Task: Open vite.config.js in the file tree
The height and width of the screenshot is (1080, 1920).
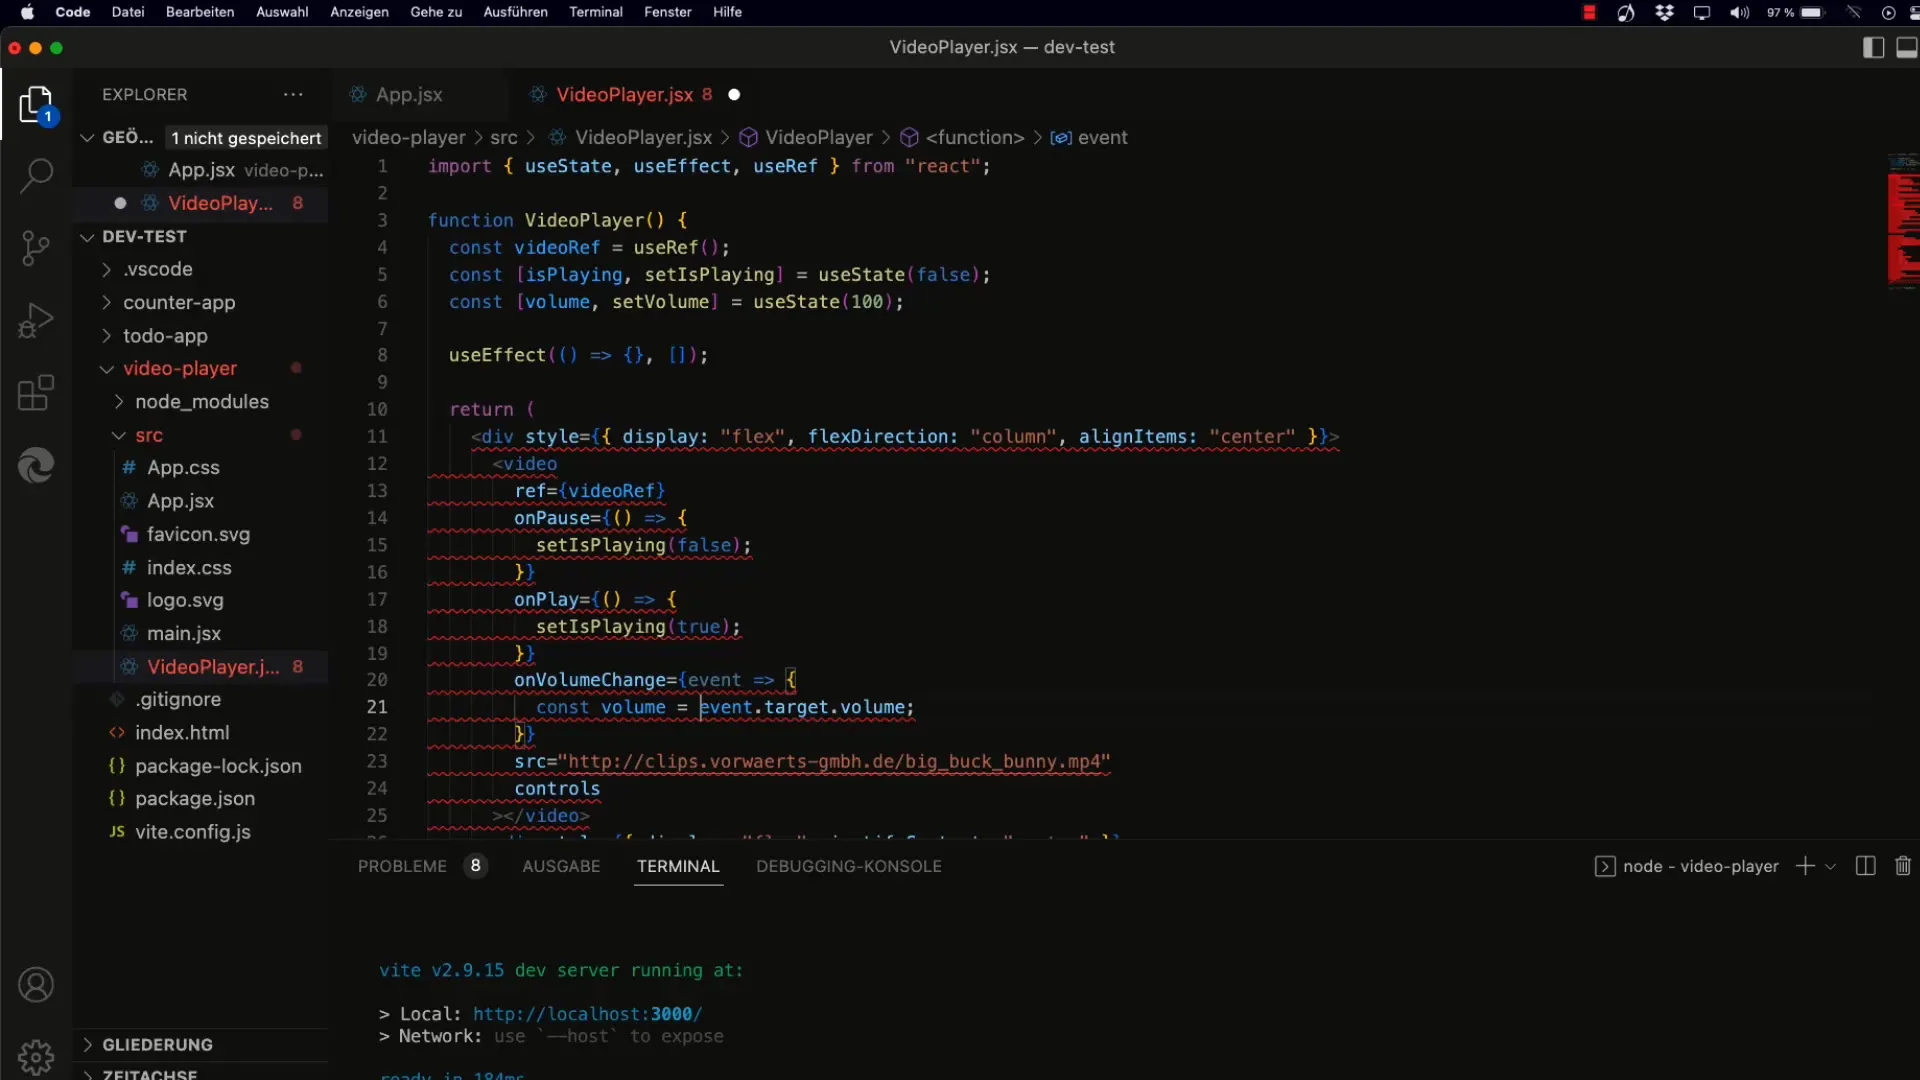Action: tap(193, 831)
